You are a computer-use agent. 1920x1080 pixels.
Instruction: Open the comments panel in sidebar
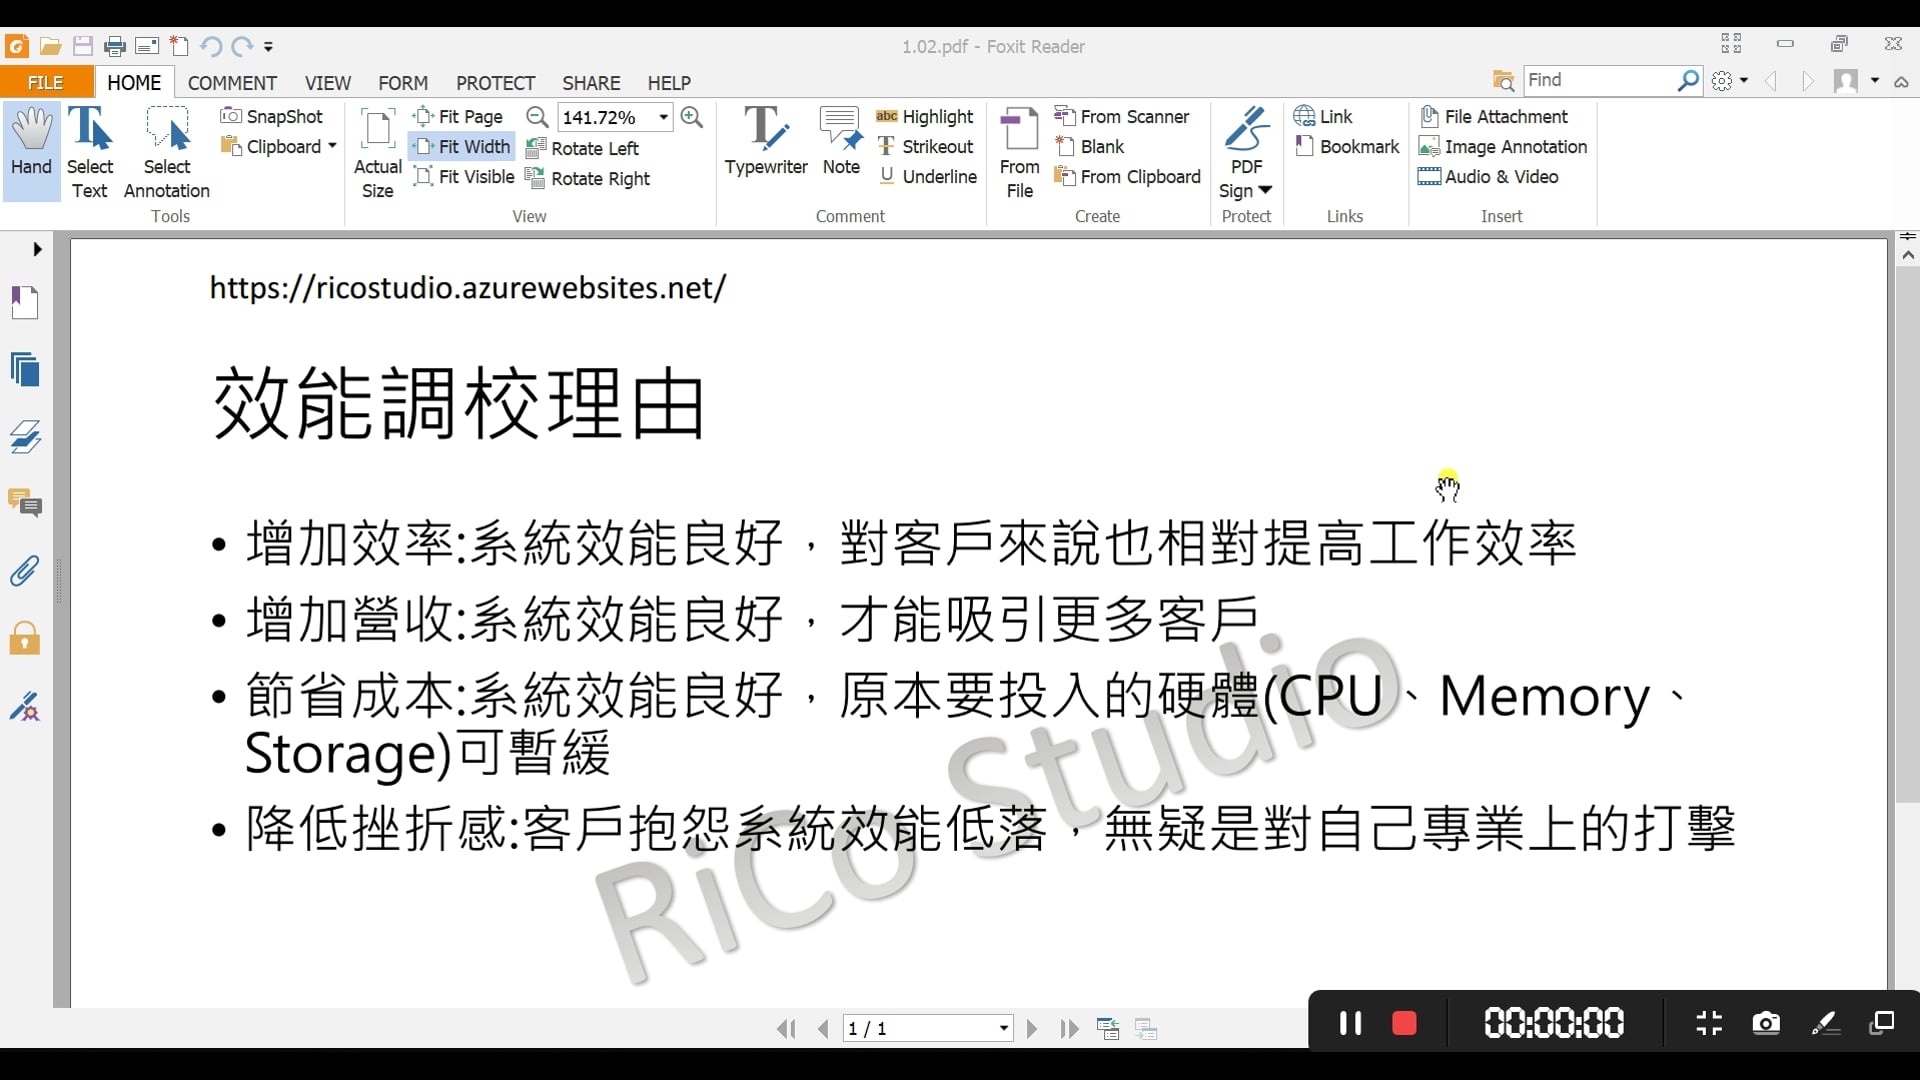pyautogui.click(x=25, y=503)
